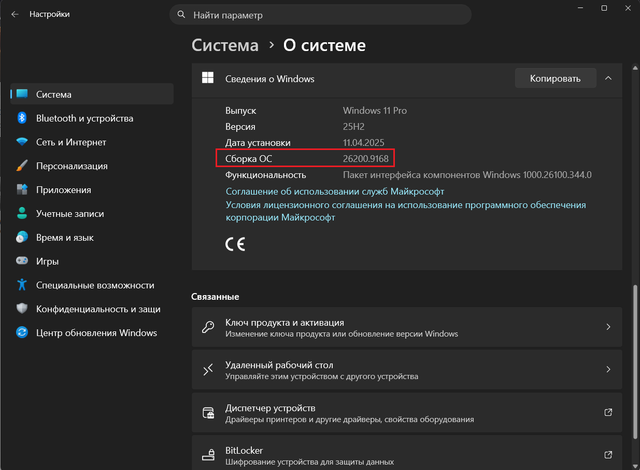
Task: Select the Время и язык globe icon
Action: point(22,237)
